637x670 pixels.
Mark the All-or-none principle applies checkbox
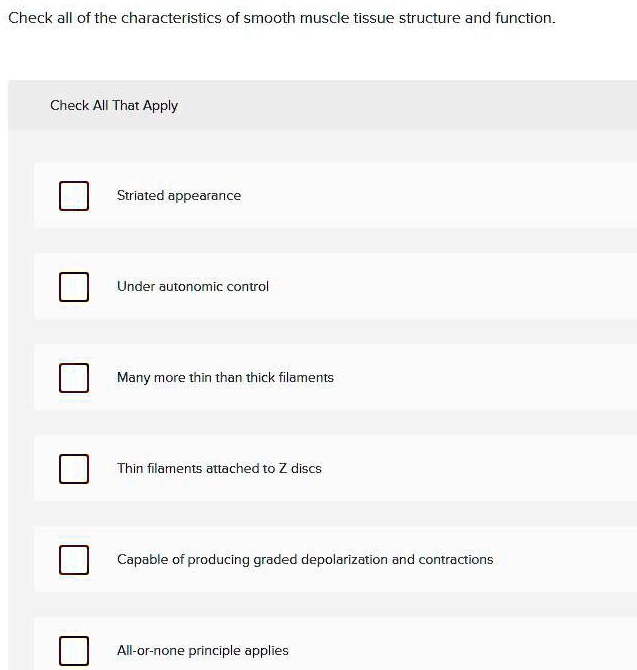73,650
